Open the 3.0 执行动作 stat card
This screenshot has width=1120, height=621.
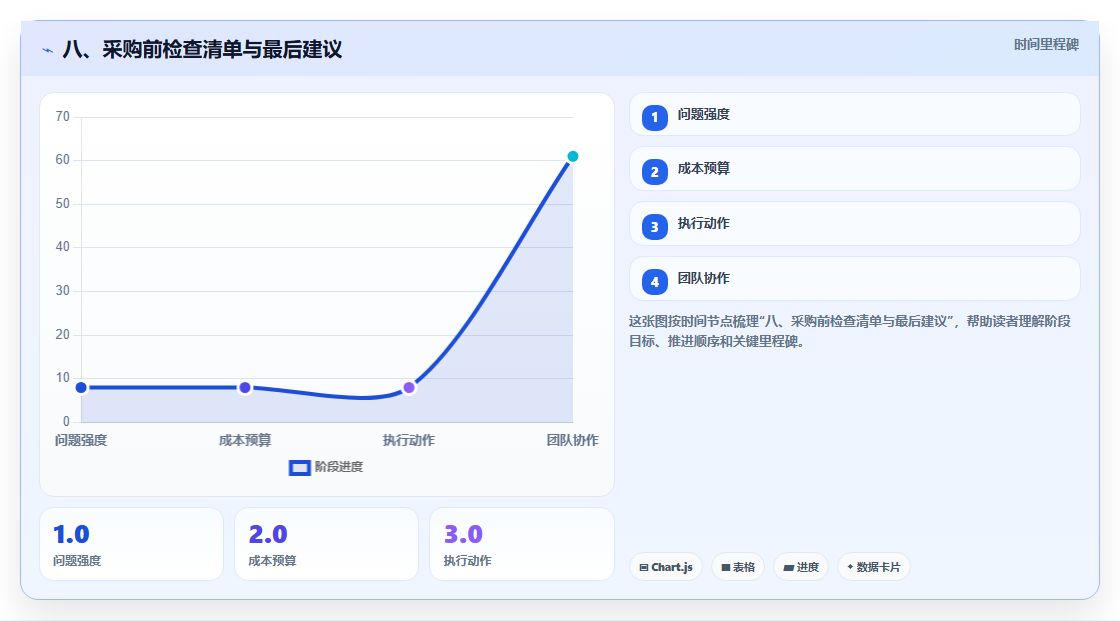pos(521,545)
